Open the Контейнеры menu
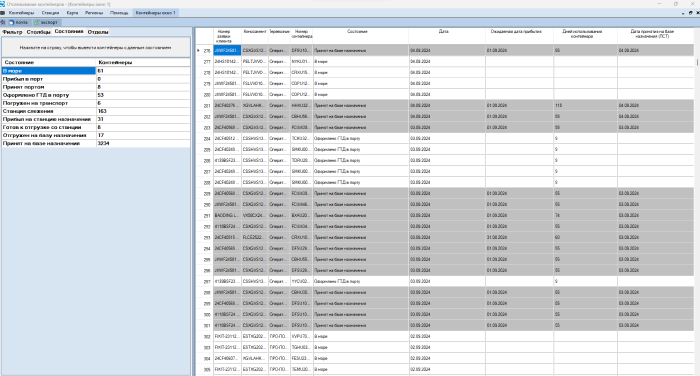The width and height of the screenshot is (700, 376). (21, 13)
